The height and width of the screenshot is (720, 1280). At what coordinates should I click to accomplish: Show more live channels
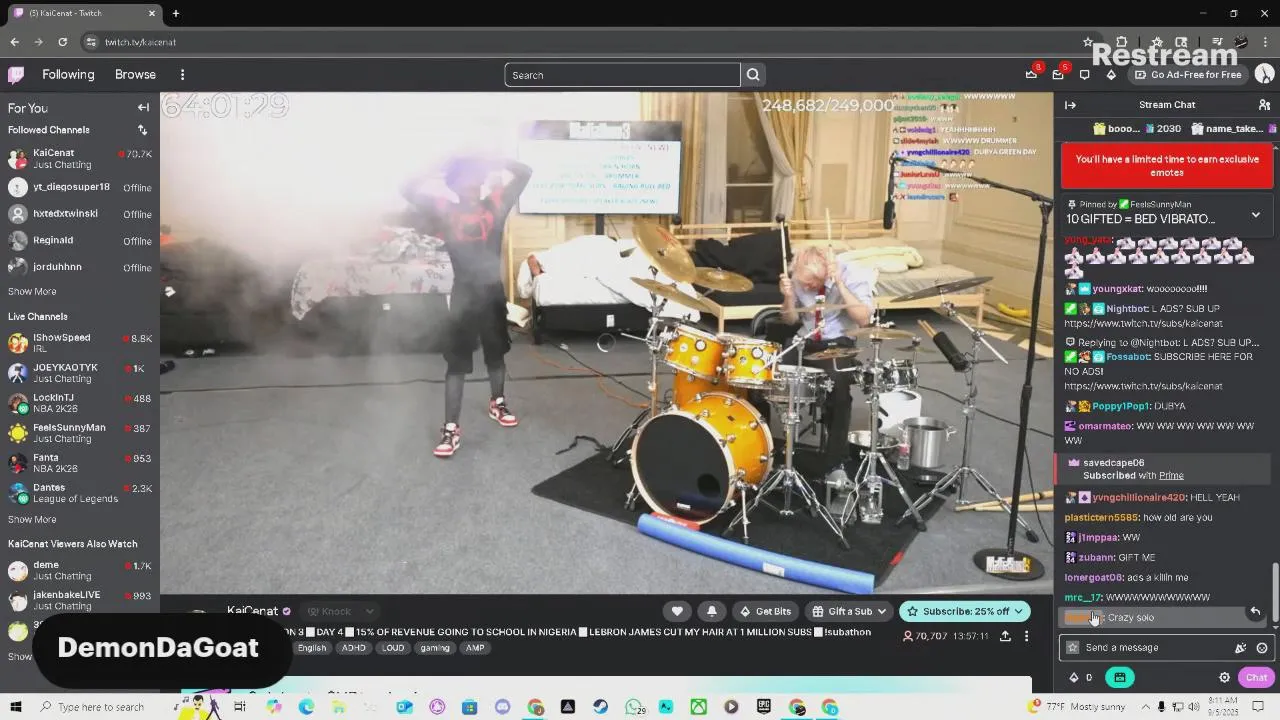pos(32,520)
